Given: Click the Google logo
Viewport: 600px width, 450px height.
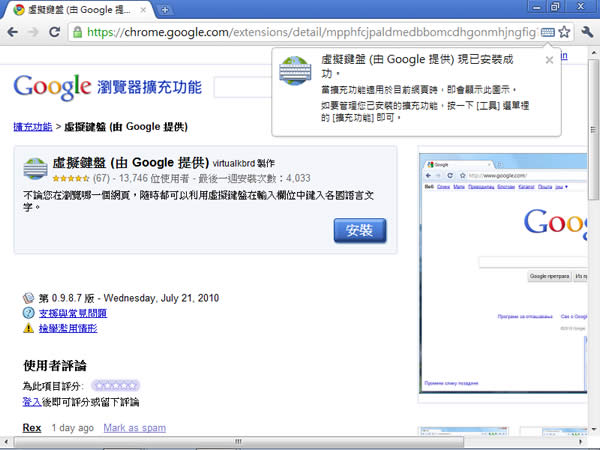Looking at the screenshot, I should click(x=52, y=87).
